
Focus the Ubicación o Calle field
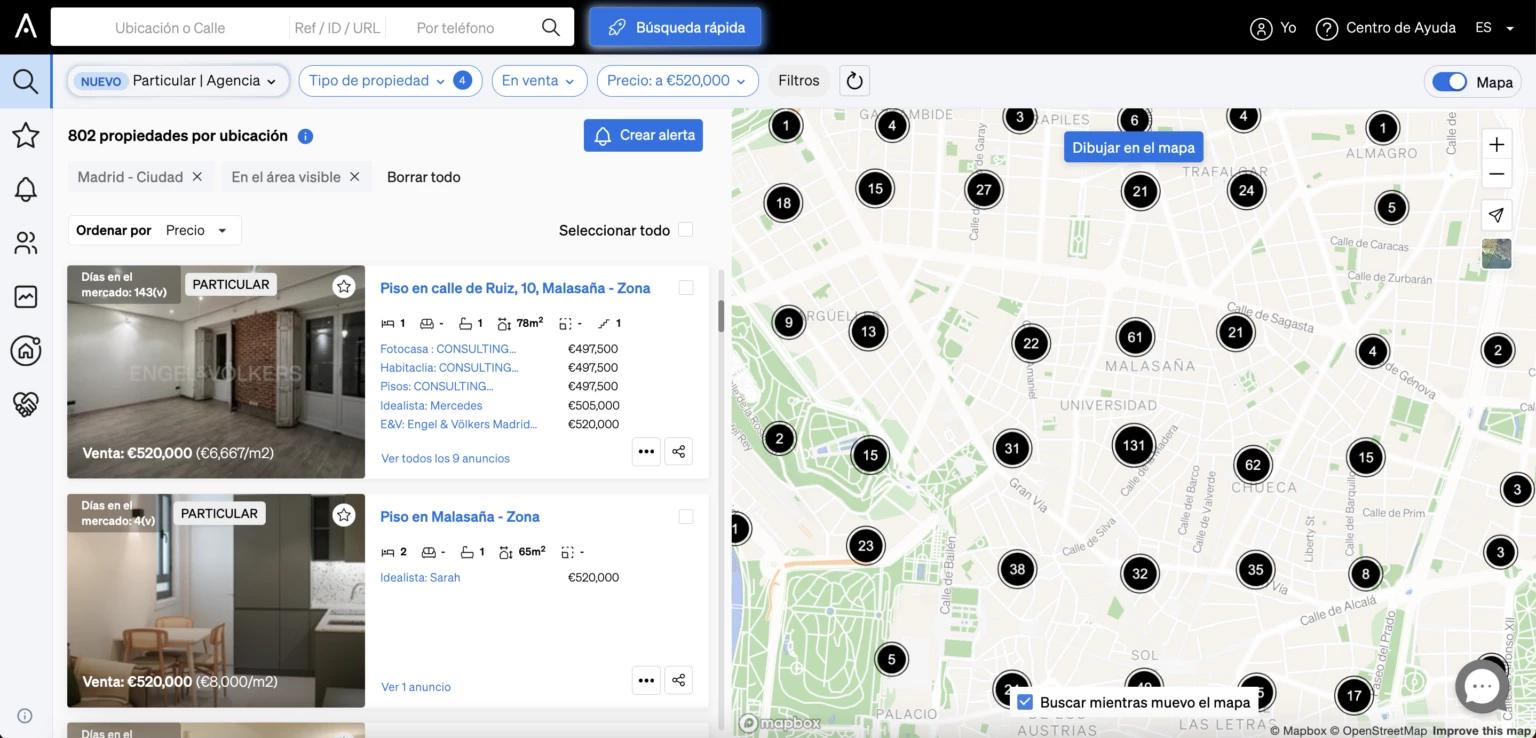pyautogui.click(x=170, y=28)
